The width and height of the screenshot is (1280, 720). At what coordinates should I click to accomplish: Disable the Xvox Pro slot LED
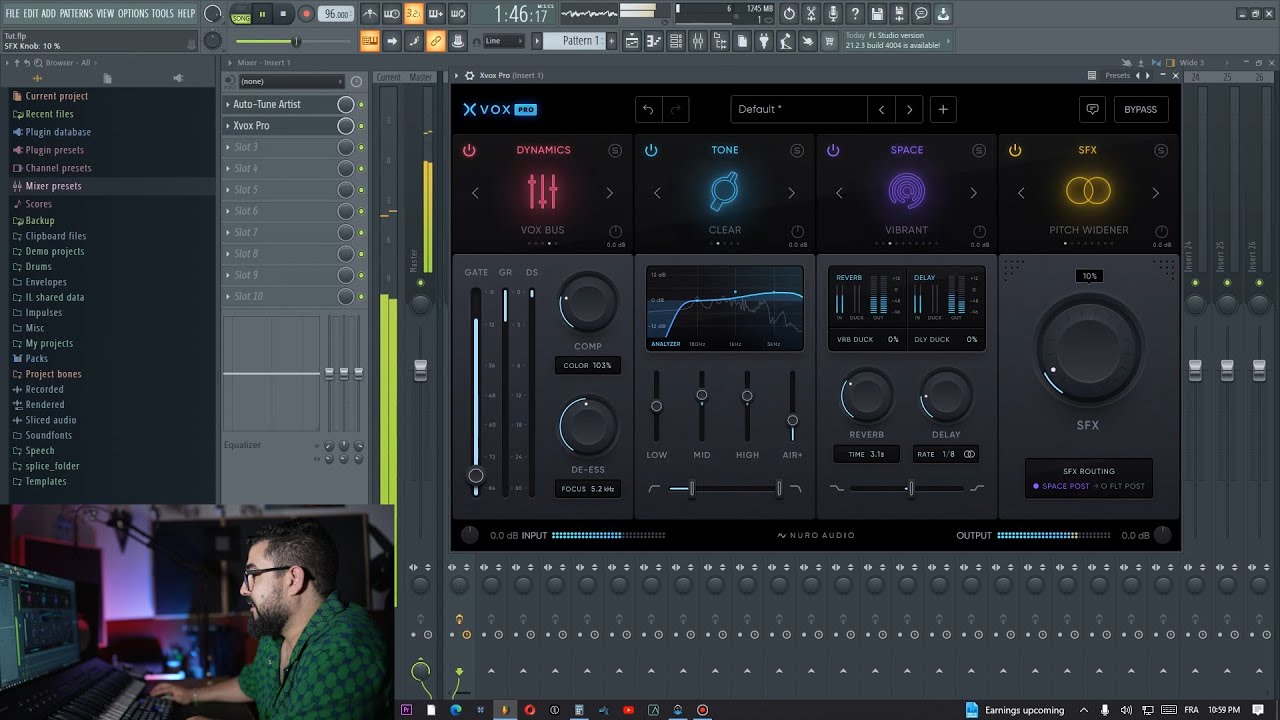pyautogui.click(x=361, y=126)
